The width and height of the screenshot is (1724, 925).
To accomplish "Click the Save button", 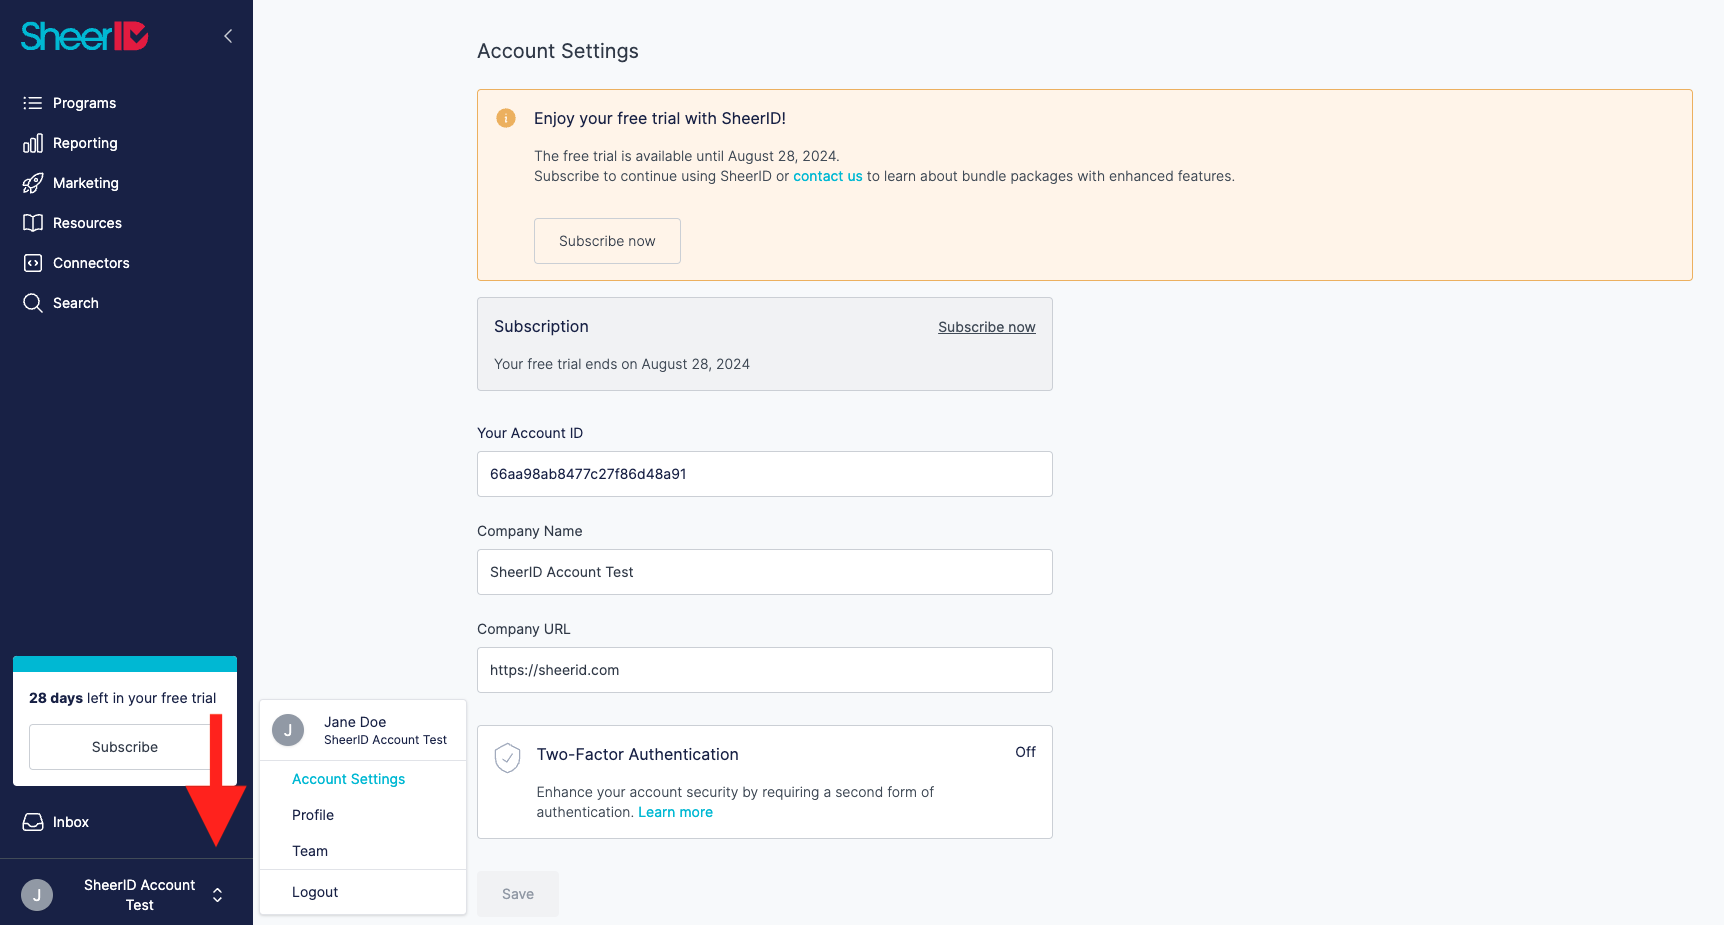I will coord(518,894).
